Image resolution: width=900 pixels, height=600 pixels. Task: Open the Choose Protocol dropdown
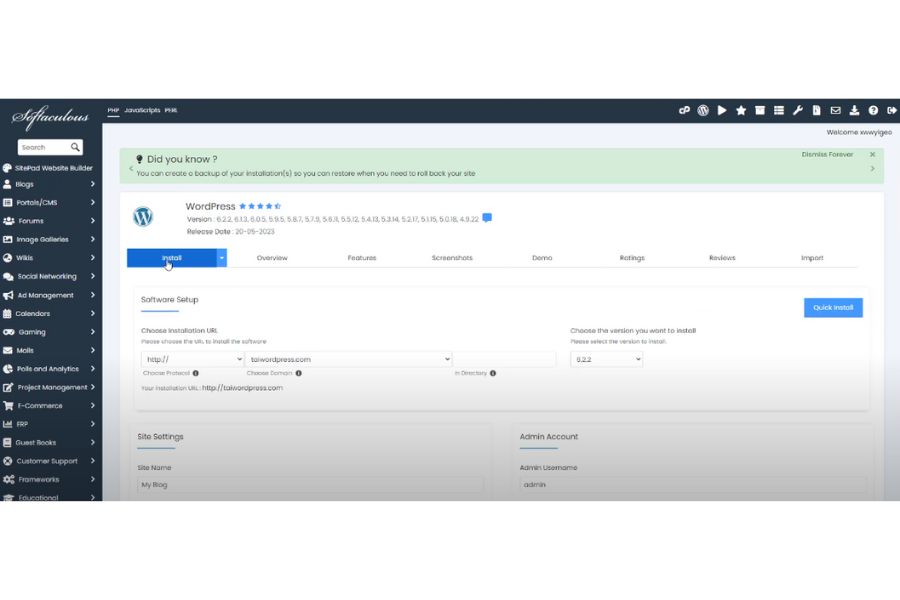(x=193, y=359)
